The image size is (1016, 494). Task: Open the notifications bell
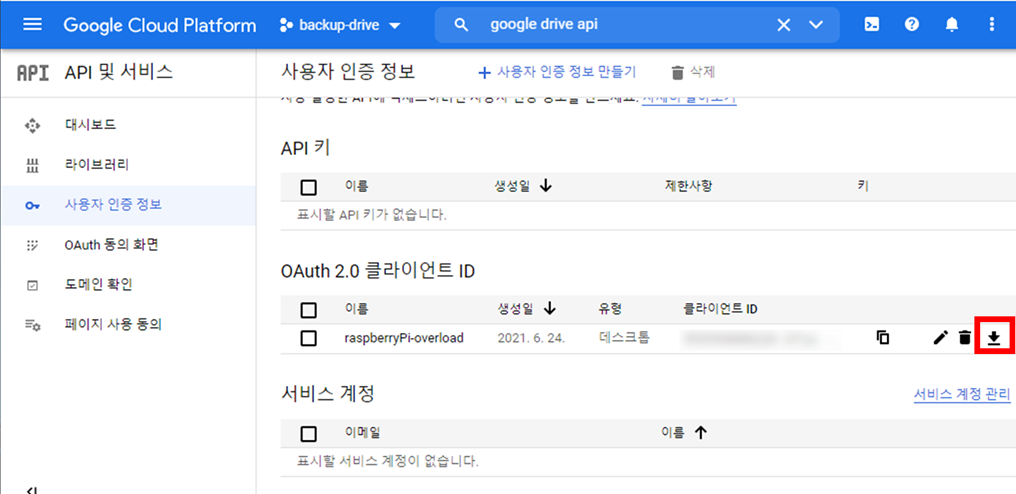pos(951,25)
